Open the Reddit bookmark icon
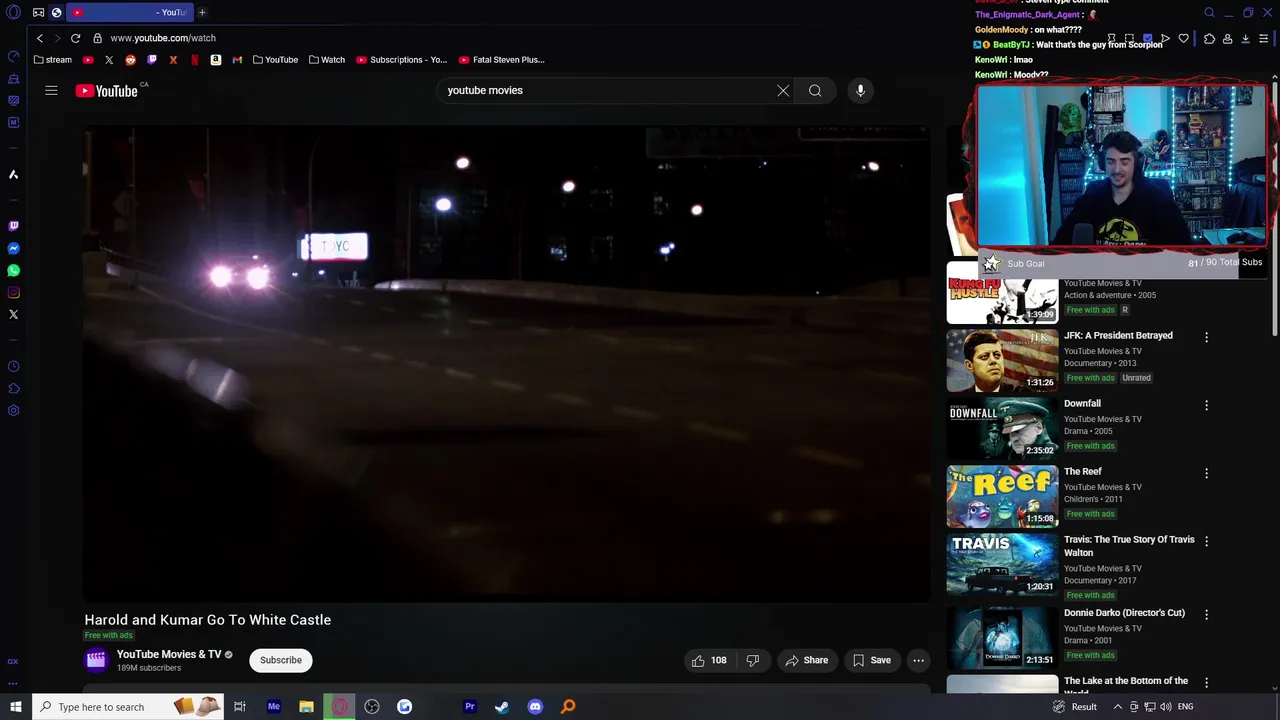The width and height of the screenshot is (1280, 720). pos(130,60)
